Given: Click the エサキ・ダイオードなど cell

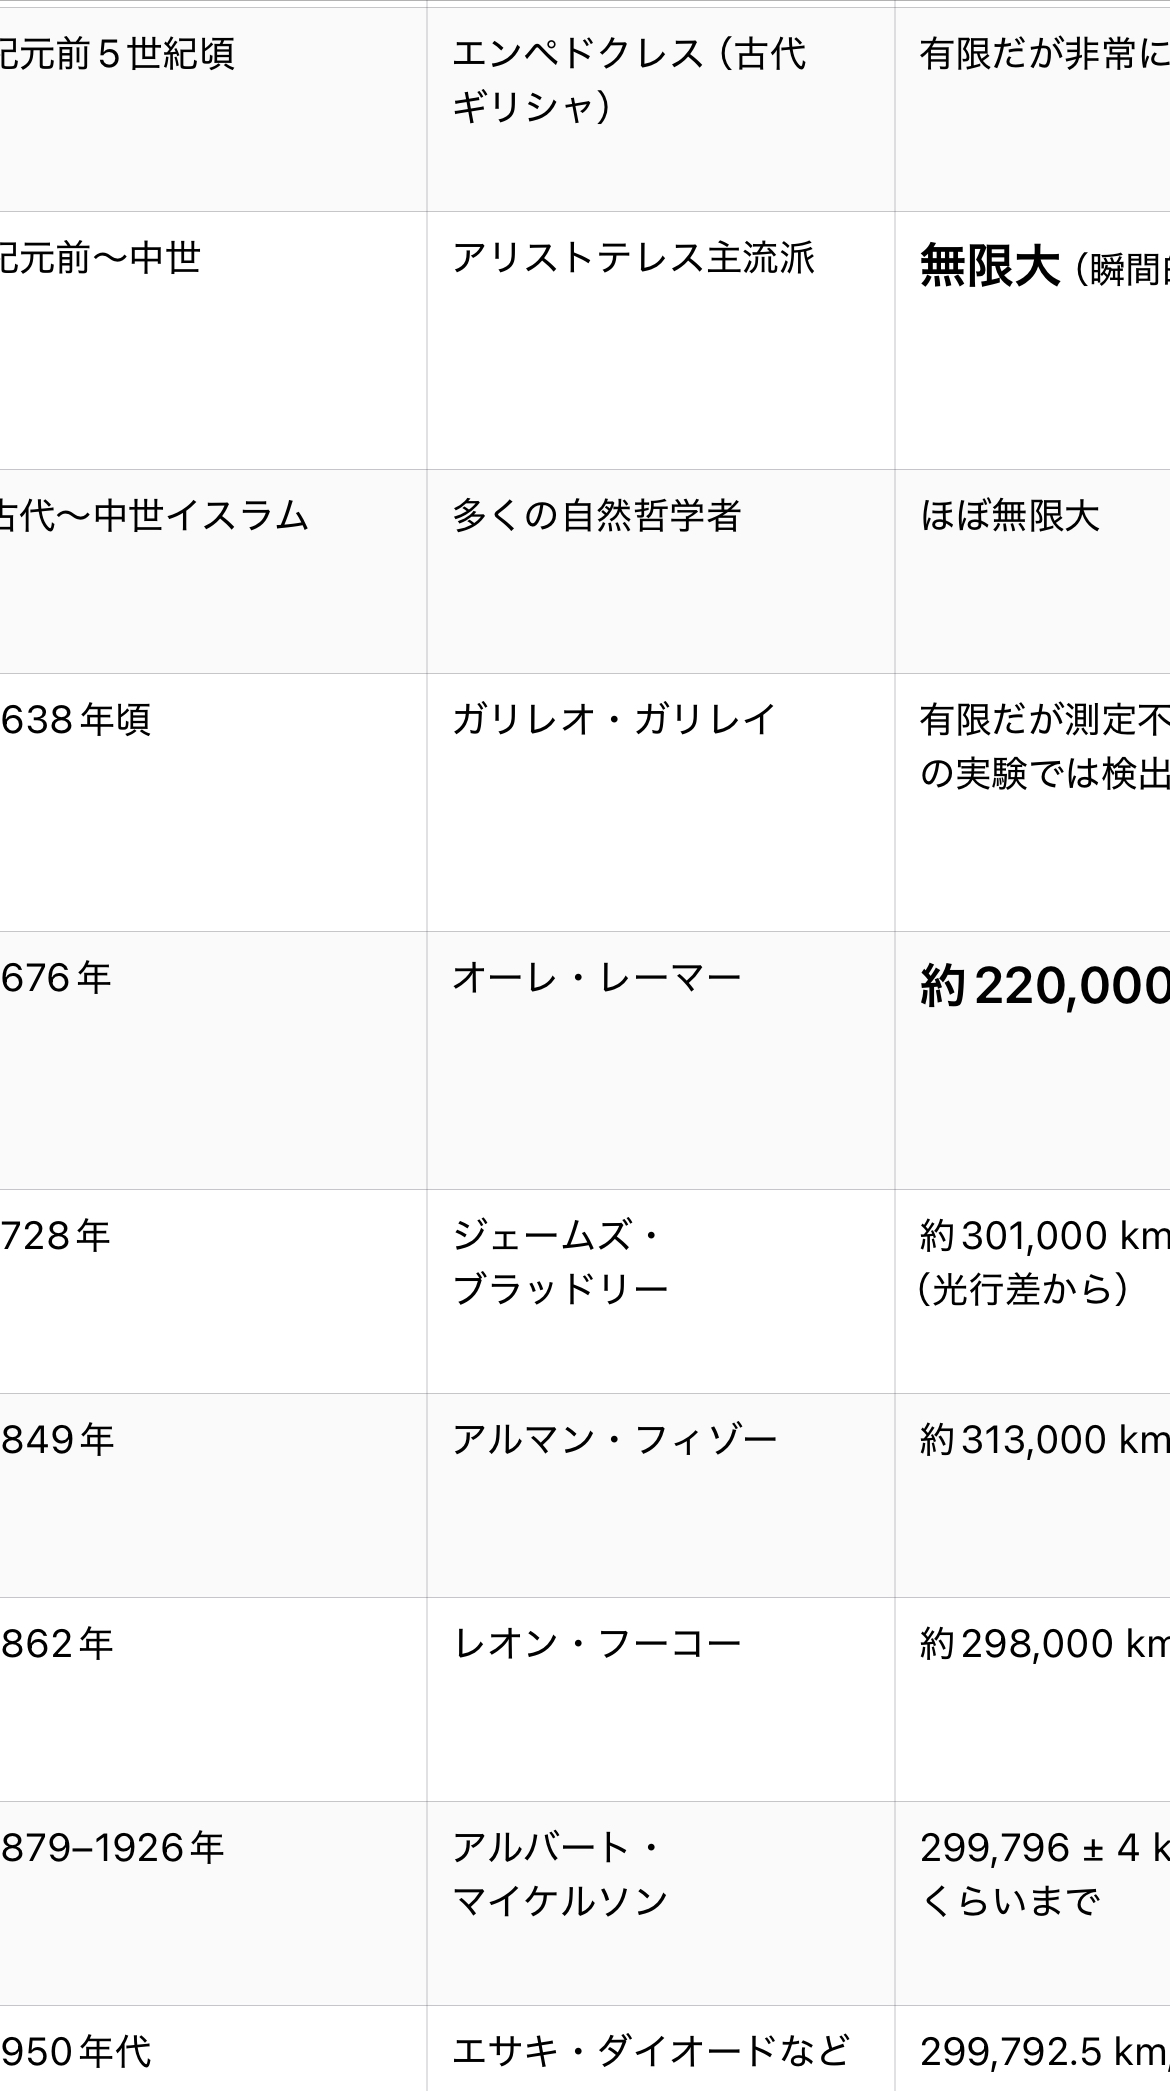Looking at the screenshot, I should click(x=650, y=2052).
